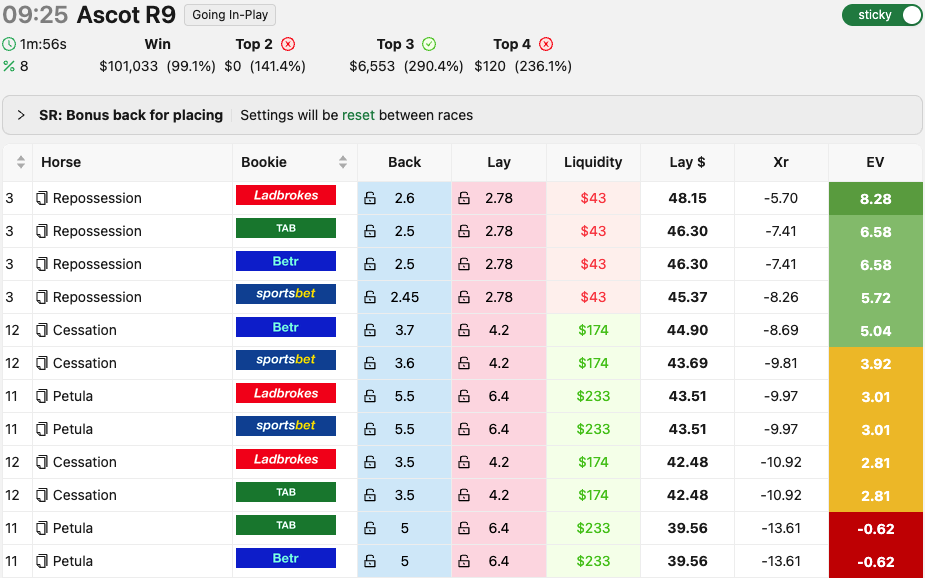This screenshot has height=578, width=925.
Task: Click back odds lock icon on Cessation Betr row
Action: click(x=370, y=330)
